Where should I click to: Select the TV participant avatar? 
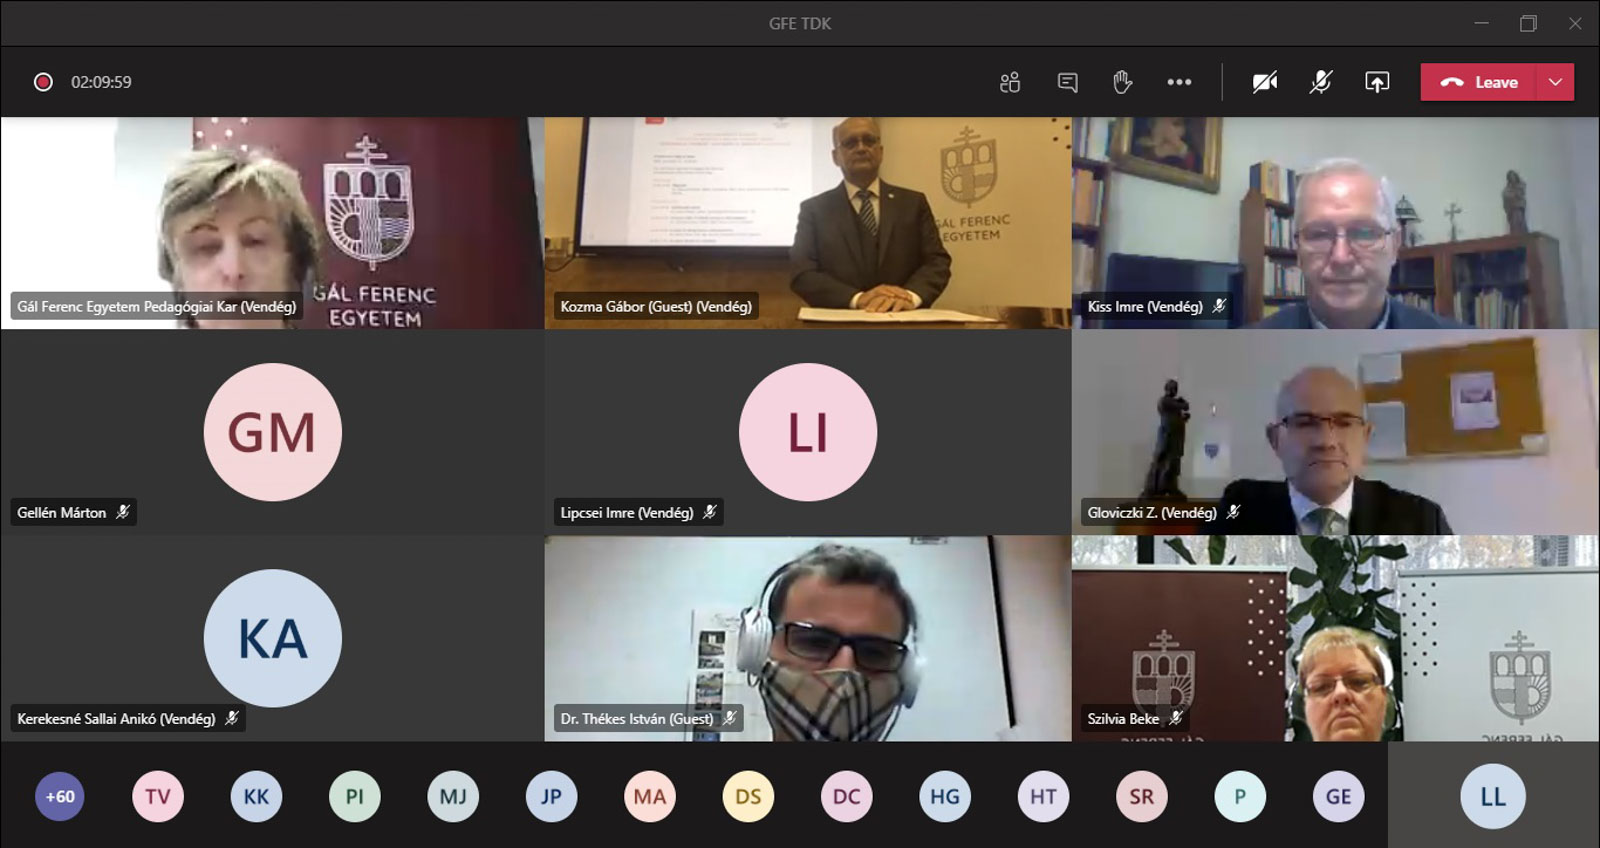point(158,797)
